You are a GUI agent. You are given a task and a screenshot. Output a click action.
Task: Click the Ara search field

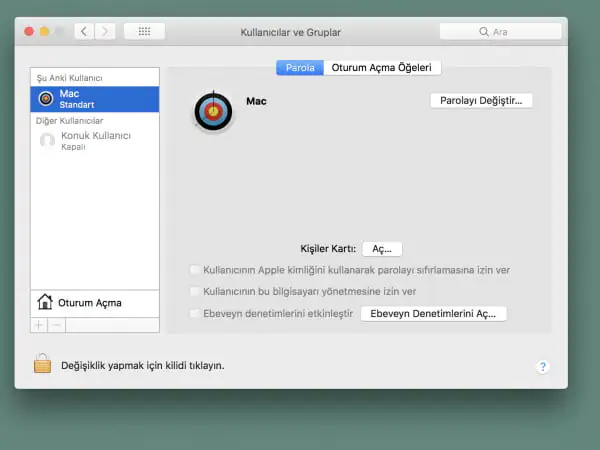pos(501,32)
